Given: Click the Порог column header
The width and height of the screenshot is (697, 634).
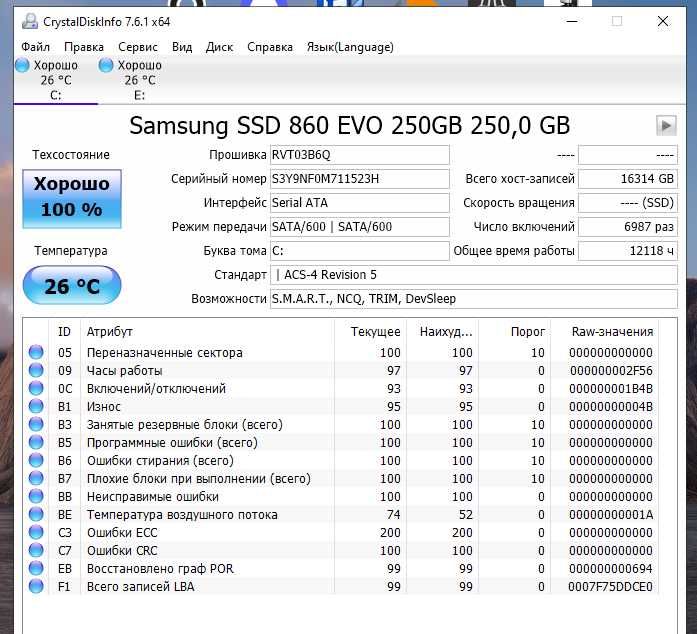Looking at the screenshot, I should (514, 332).
